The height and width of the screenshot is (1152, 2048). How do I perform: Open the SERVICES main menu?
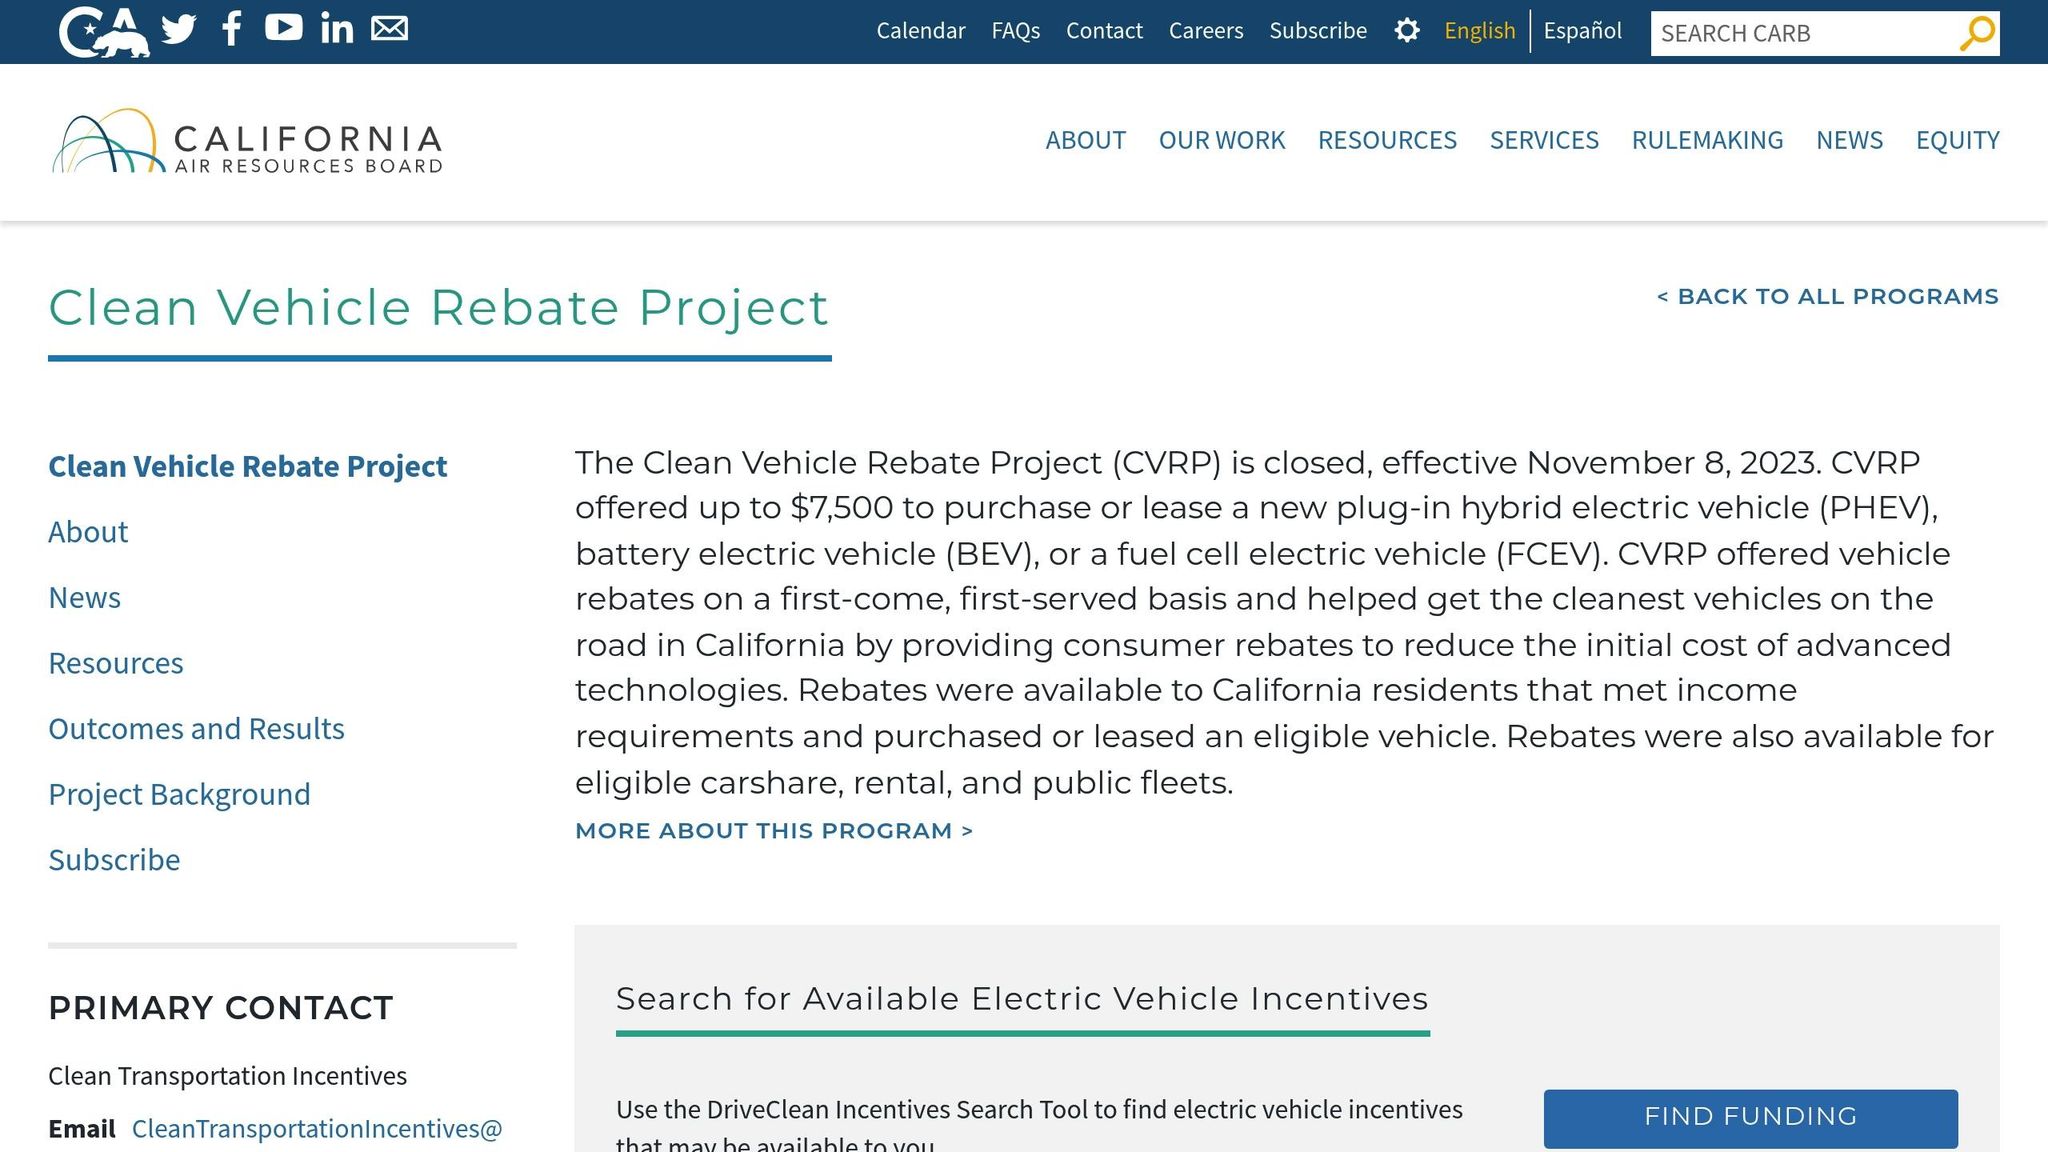[1544, 140]
